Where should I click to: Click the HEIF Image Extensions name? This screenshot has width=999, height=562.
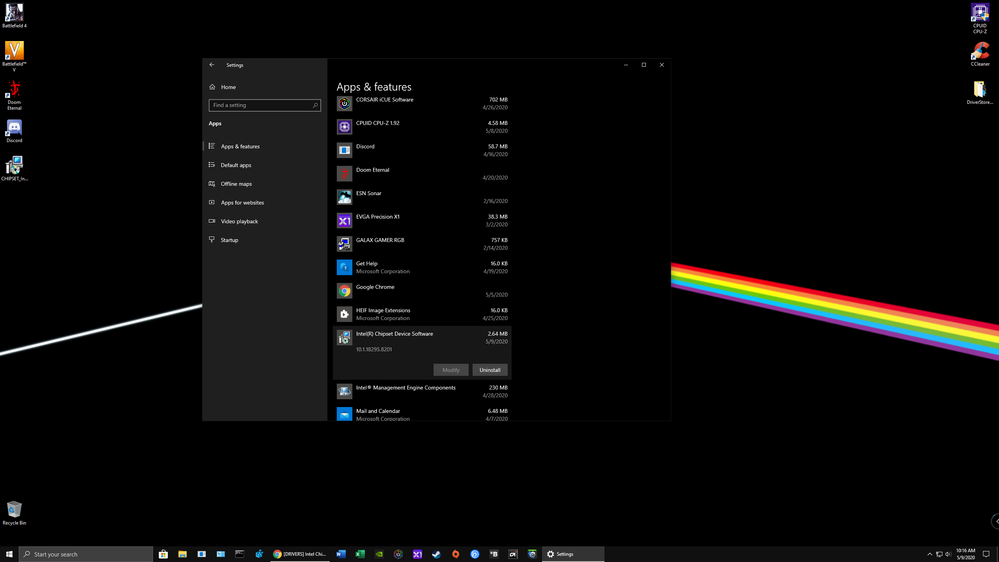pos(383,311)
